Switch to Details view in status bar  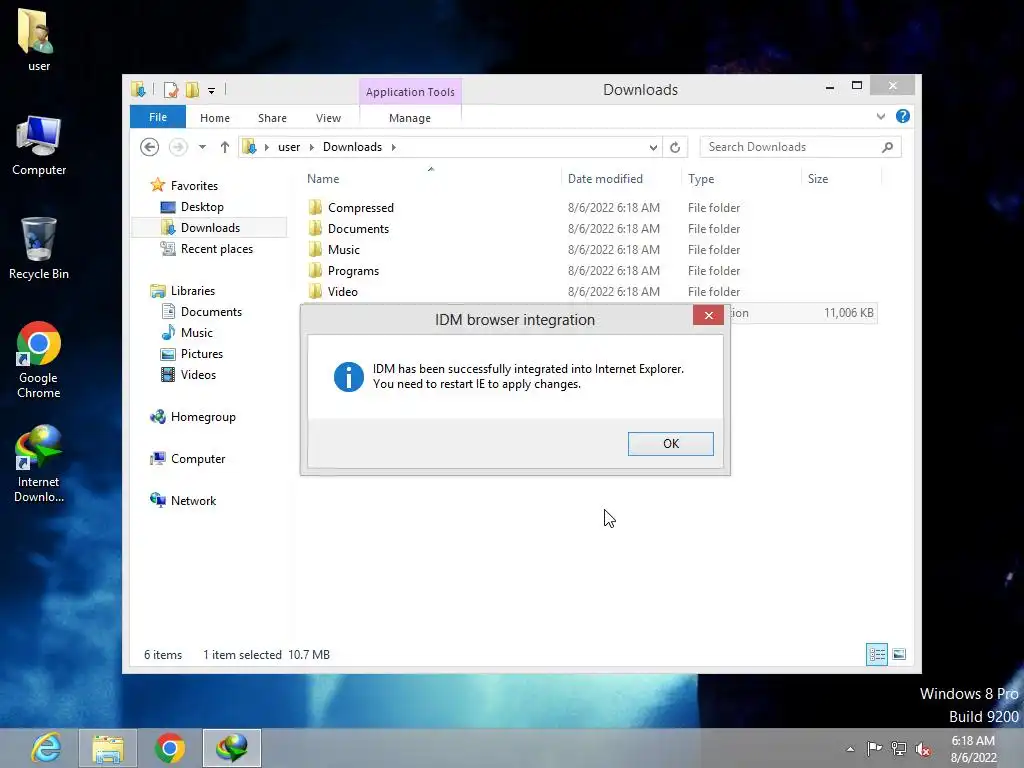(x=876, y=654)
